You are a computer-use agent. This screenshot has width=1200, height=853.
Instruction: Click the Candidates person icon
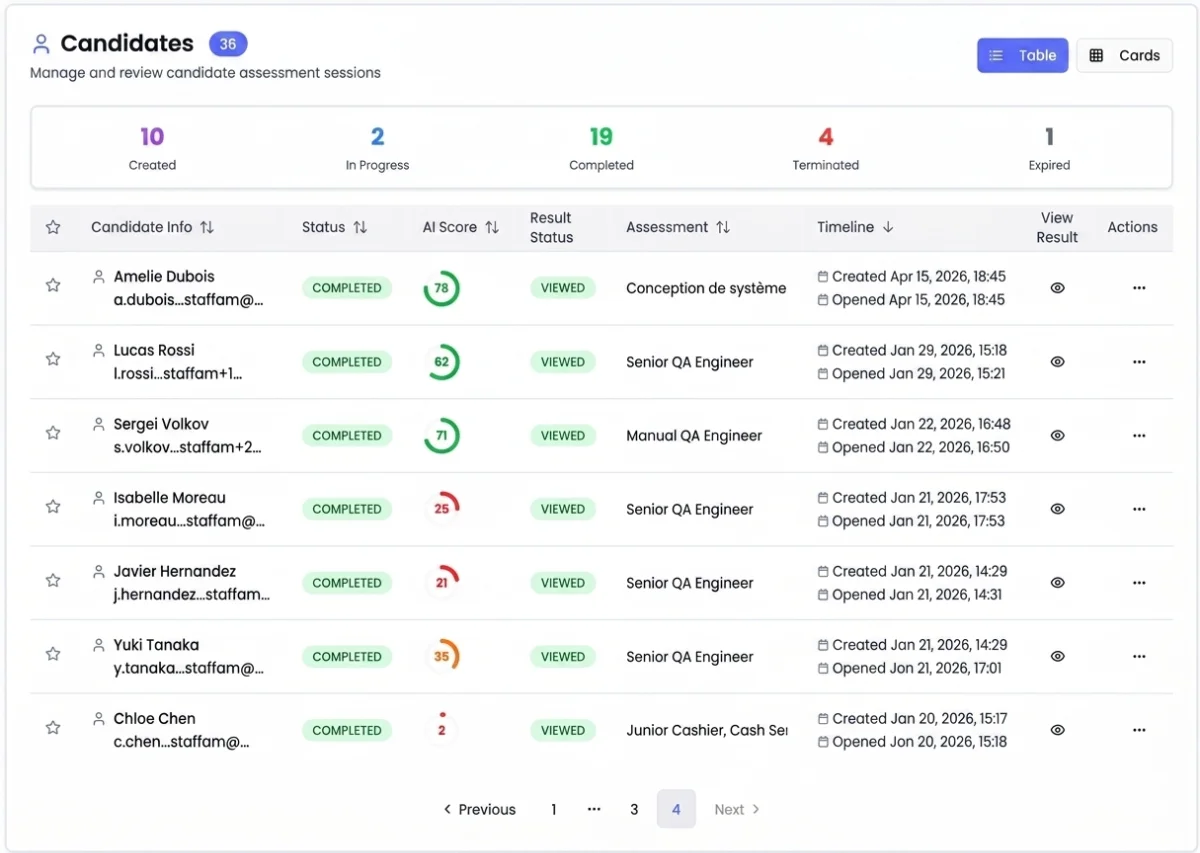click(x=41, y=44)
